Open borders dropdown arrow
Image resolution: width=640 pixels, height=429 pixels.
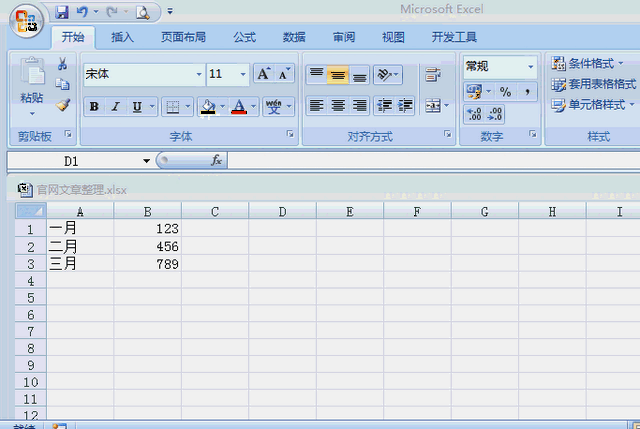(188, 107)
